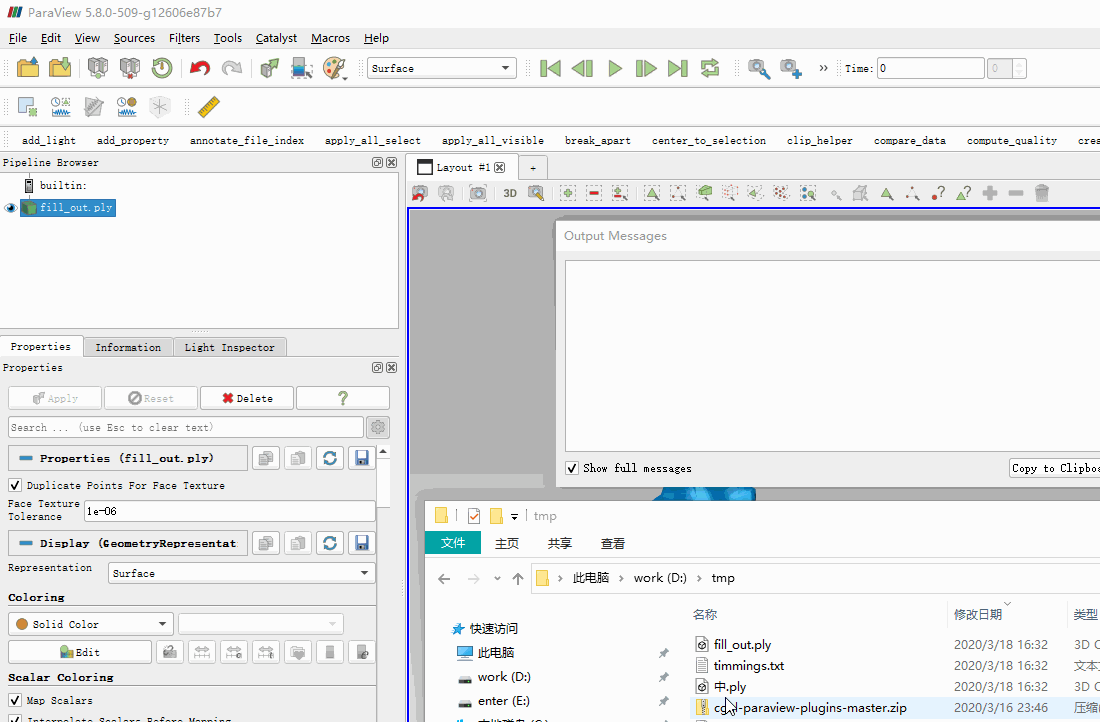Screen dimensions: 1100x722
Task: Select 中.ply file in Explorer
Action: 730,686
